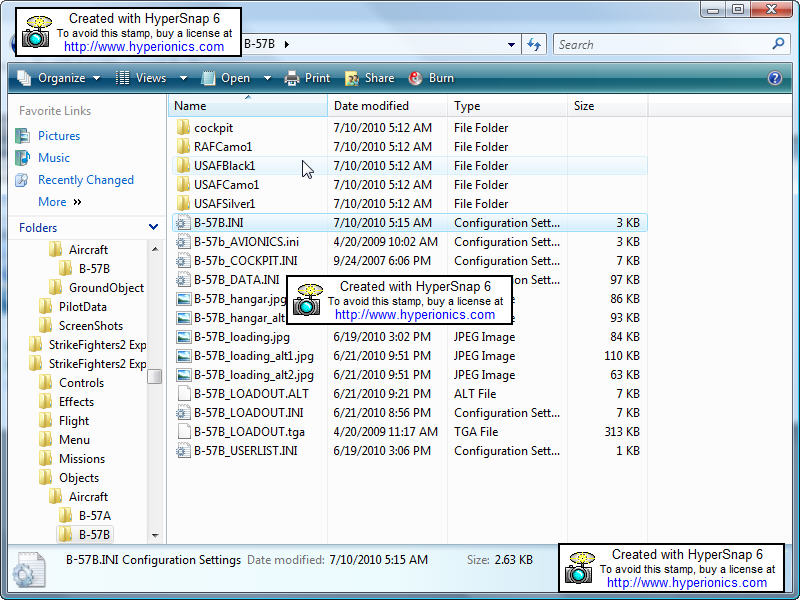Select the cockpit folder icon

(x=183, y=128)
